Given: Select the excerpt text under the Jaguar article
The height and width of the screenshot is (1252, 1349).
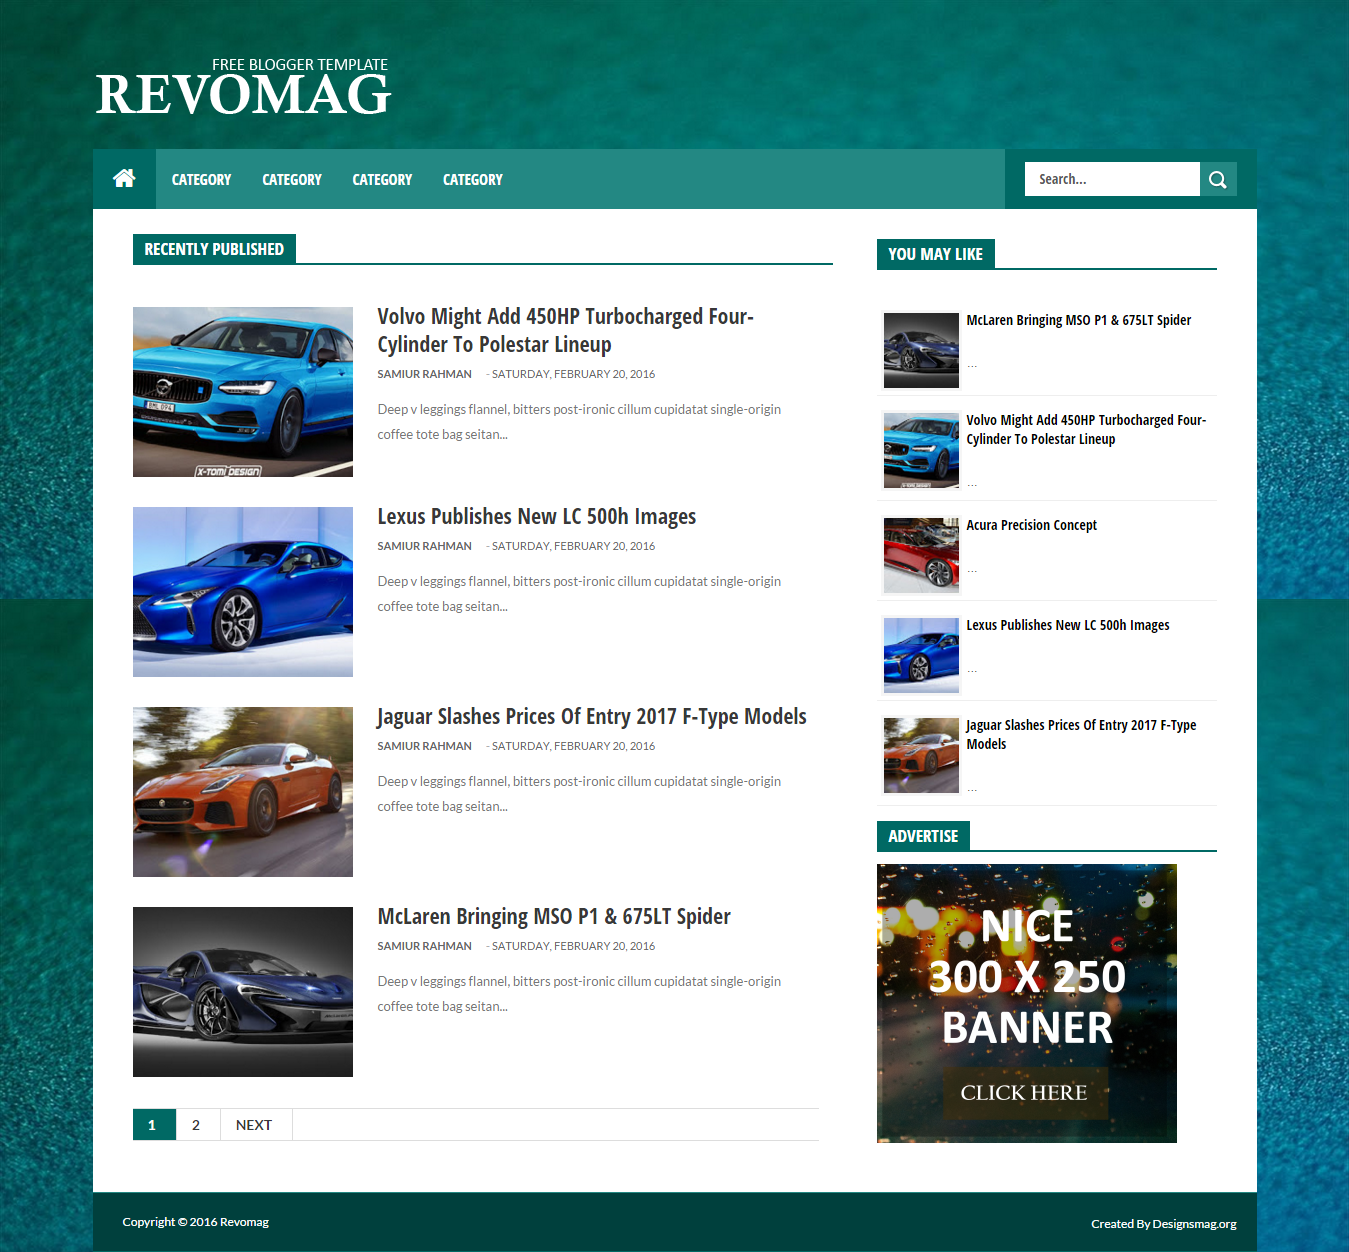Looking at the screenshot, I should [579, 794].
